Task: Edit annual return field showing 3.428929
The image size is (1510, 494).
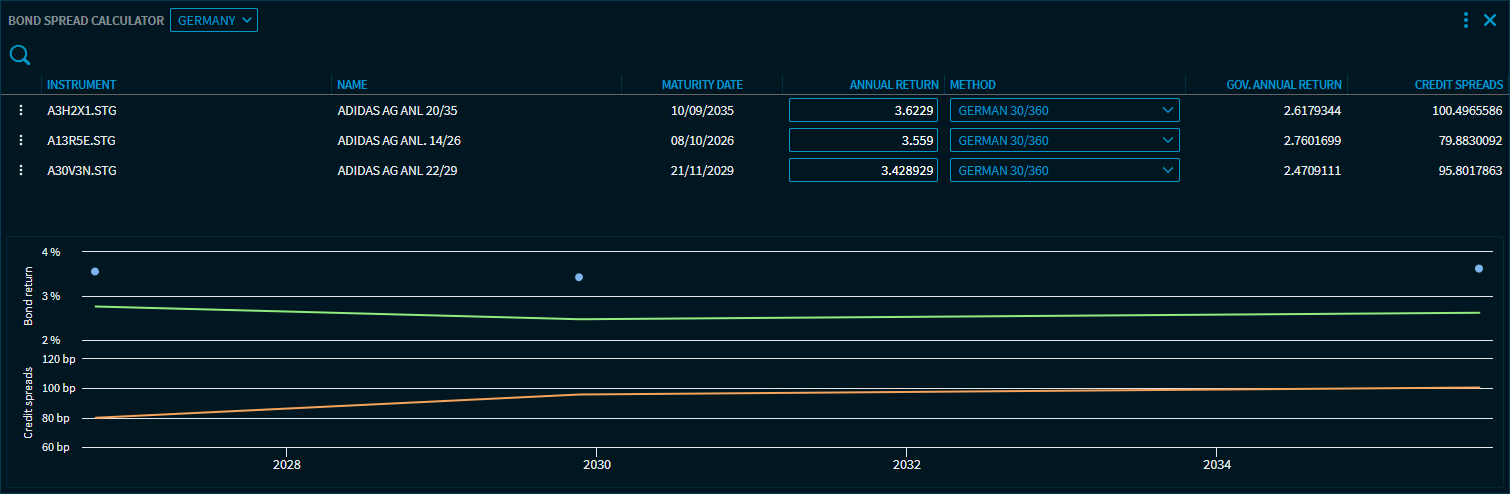Action: click(865, 171)
